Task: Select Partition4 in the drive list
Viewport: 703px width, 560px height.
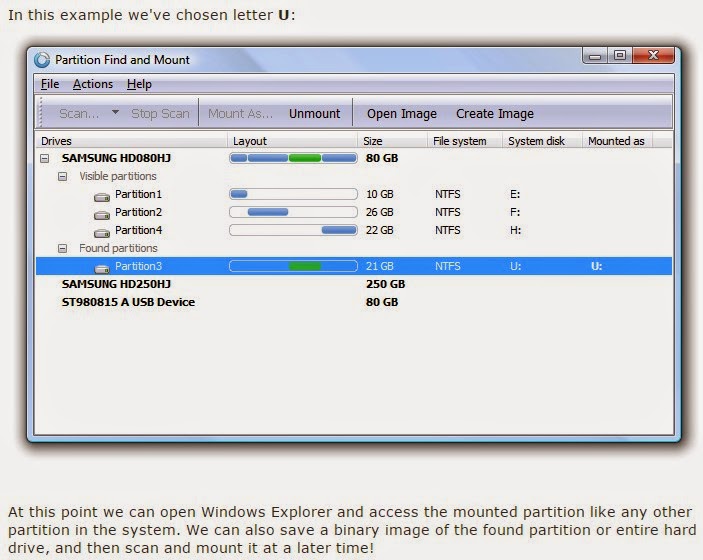Action: pyautogui.click(x=138, y=230)
